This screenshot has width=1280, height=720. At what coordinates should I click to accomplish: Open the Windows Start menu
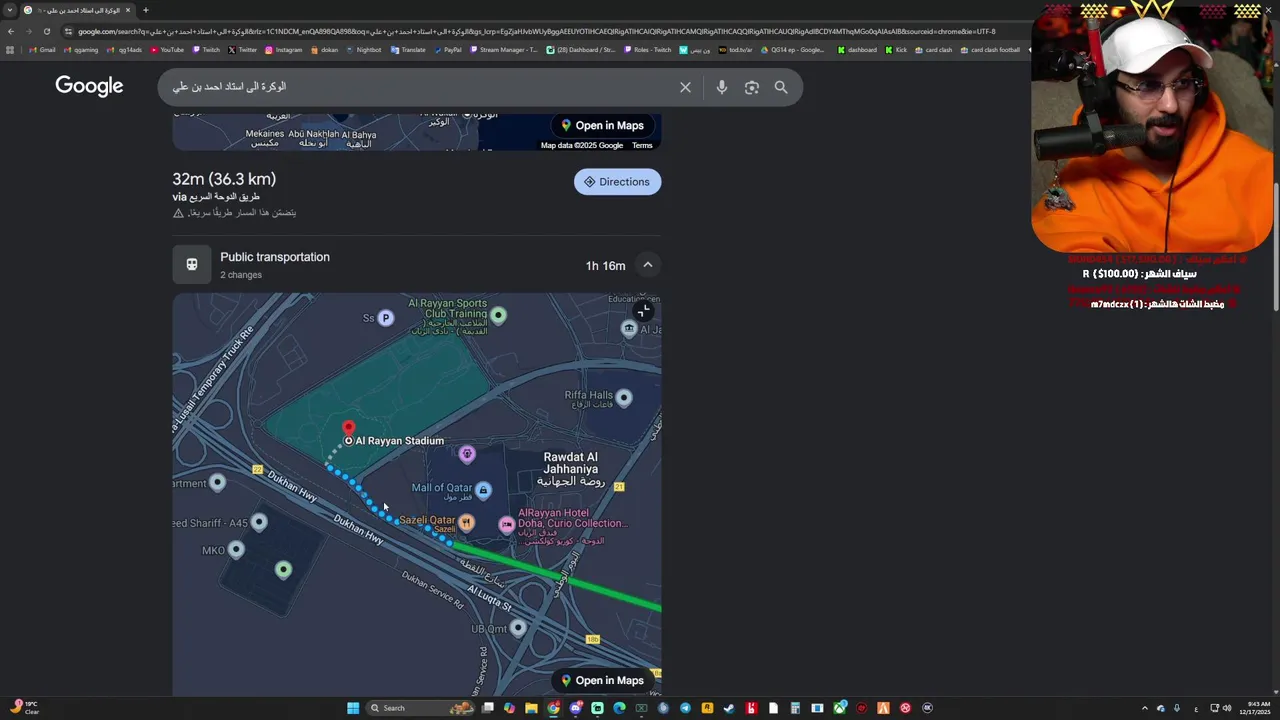(353, 708)
